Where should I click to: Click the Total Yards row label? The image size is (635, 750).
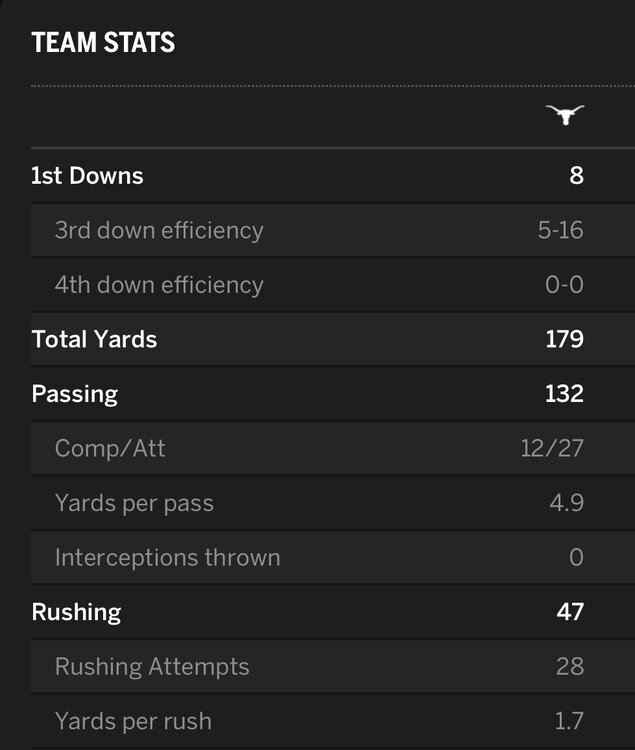94,339
